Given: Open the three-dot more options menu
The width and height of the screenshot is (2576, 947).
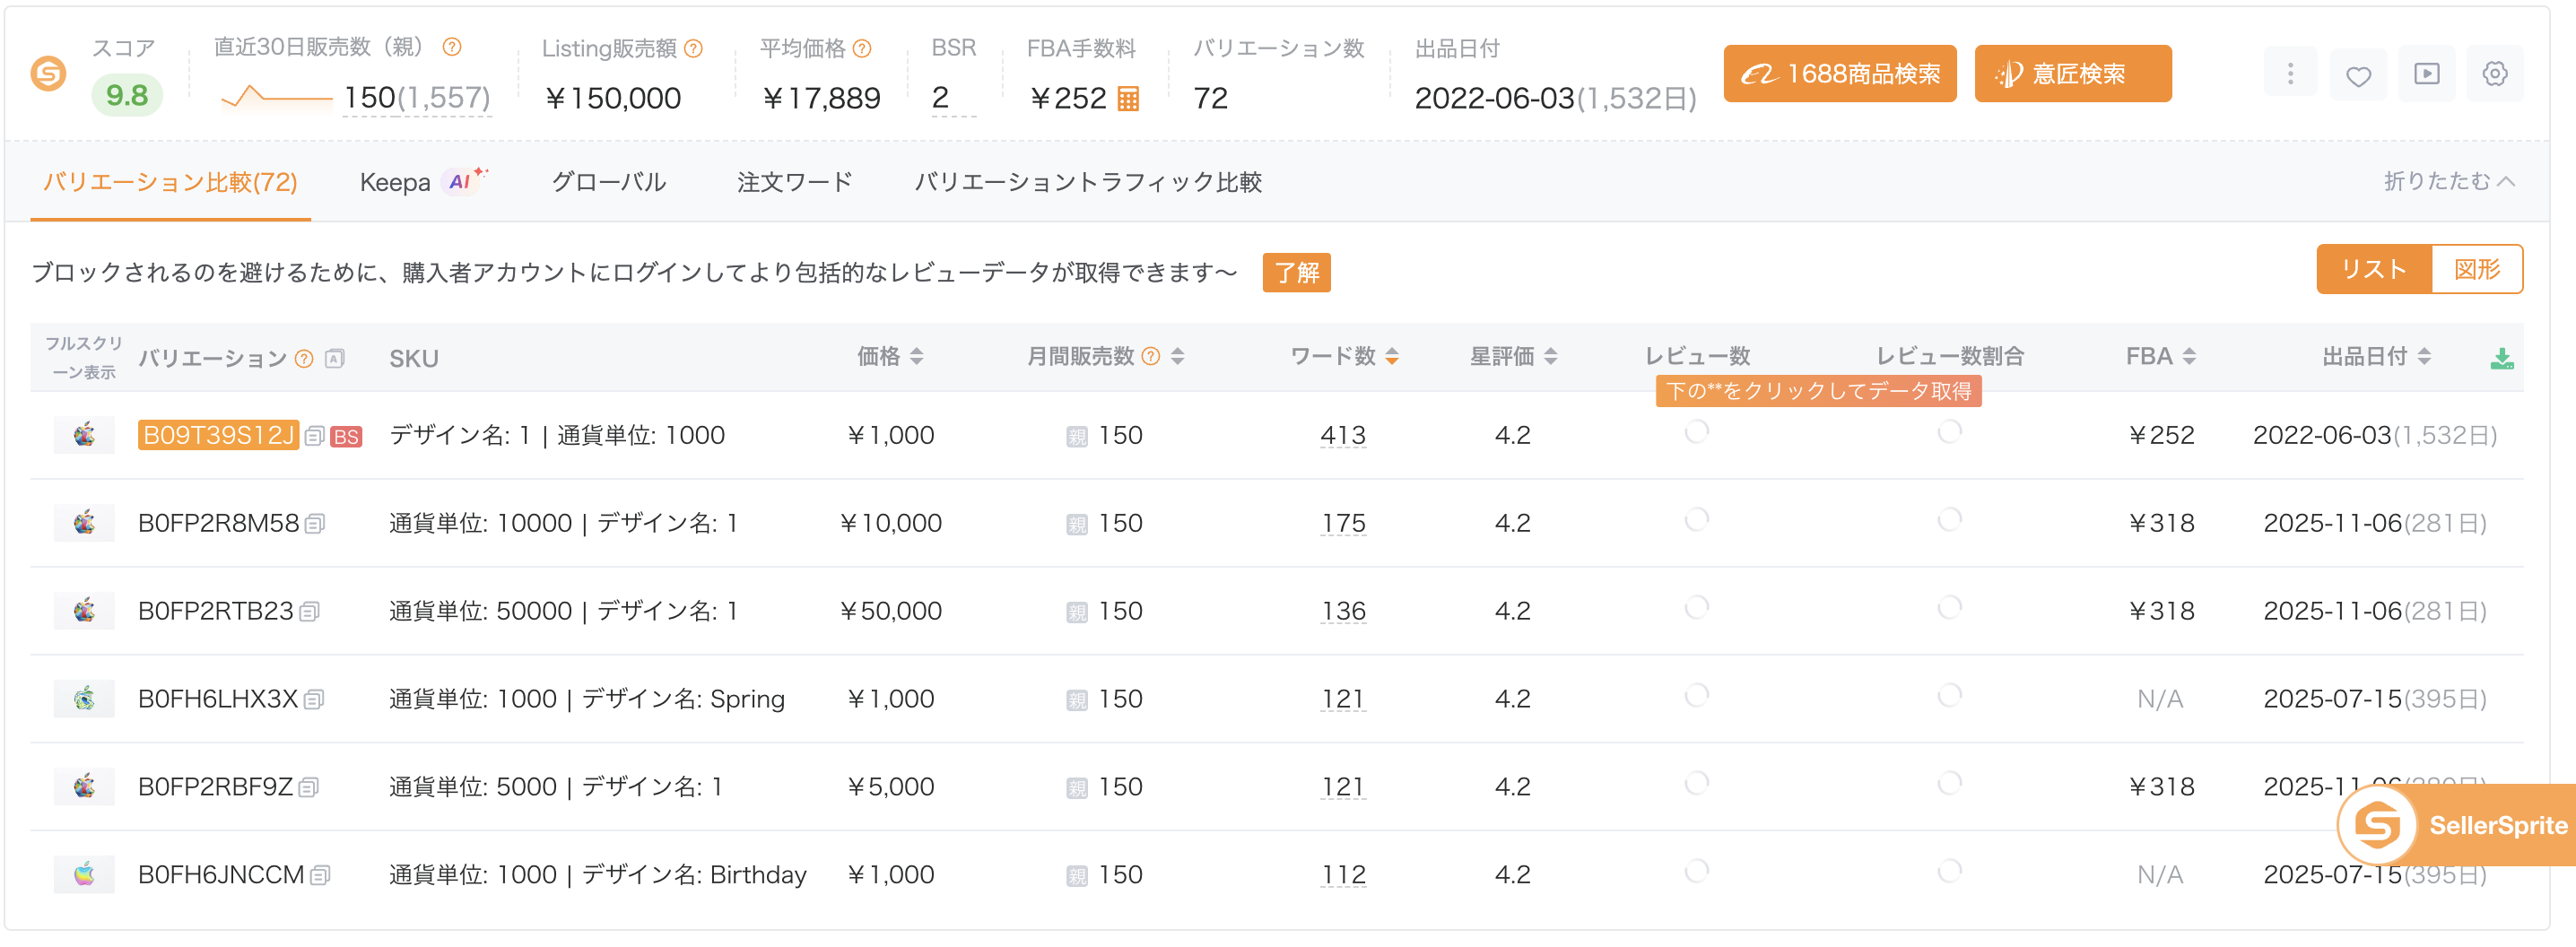Looking at the screenshot, I should click(x=2290, y=74).
